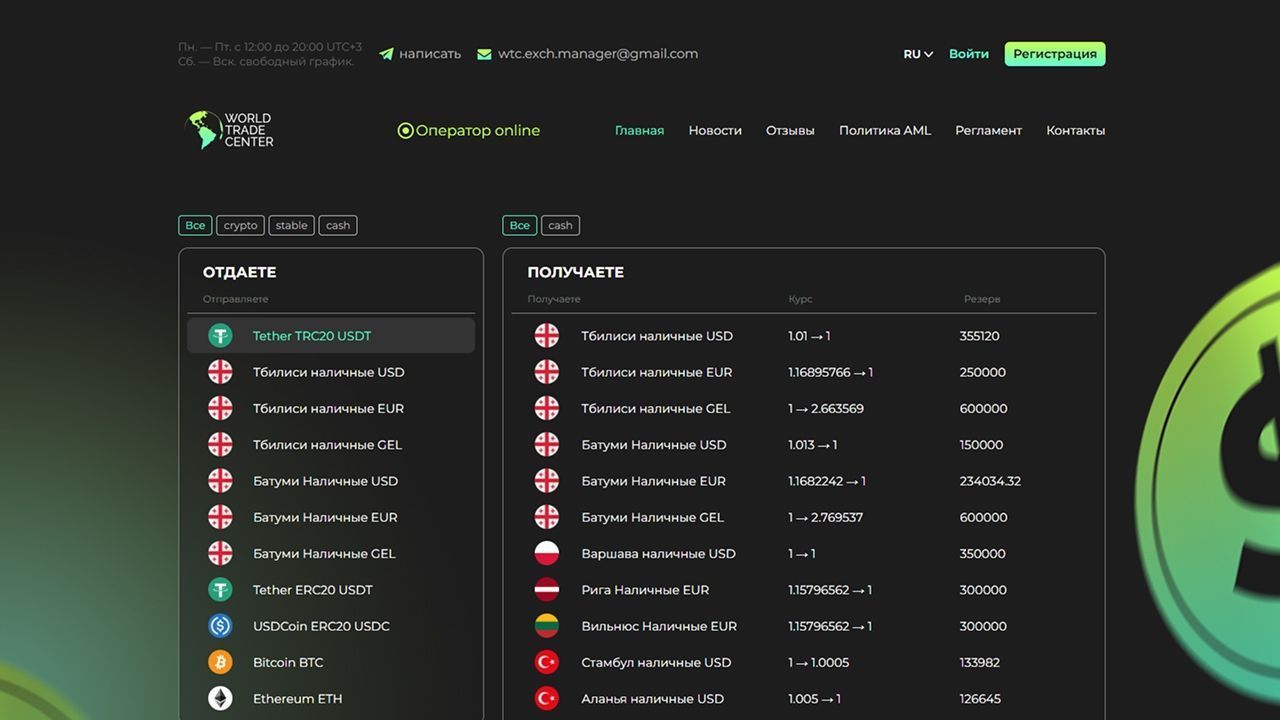Click the Latvian flag for Рига EUR
This screenshot has width=1280, height=720.
tap(546, 590)
